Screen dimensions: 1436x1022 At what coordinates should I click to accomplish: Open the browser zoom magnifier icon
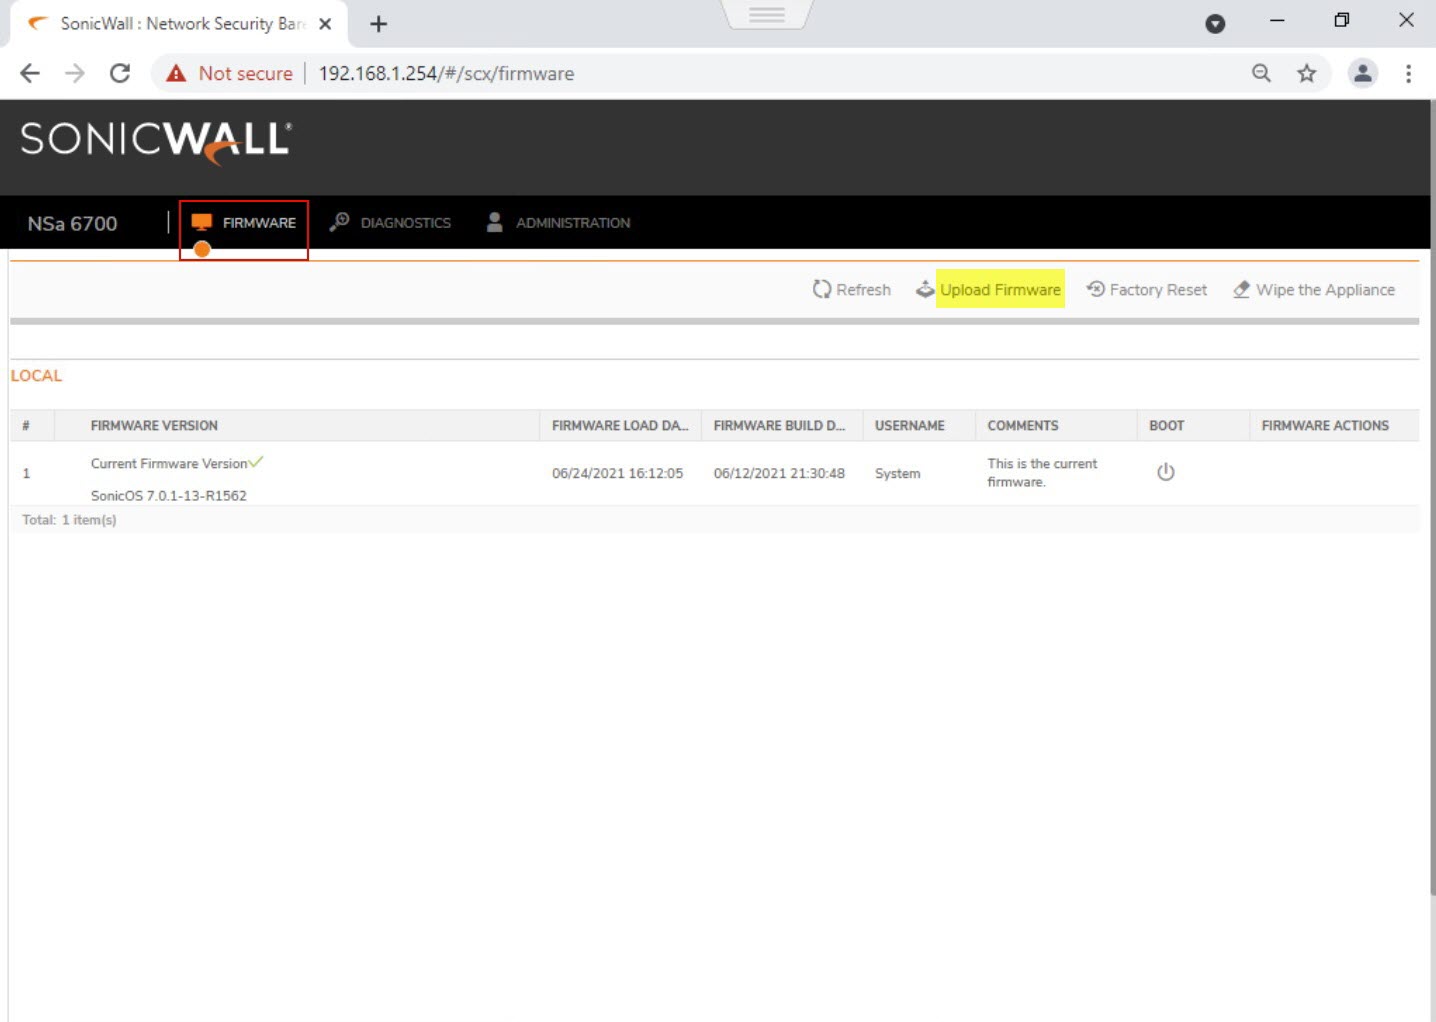tap(1261, 73)
